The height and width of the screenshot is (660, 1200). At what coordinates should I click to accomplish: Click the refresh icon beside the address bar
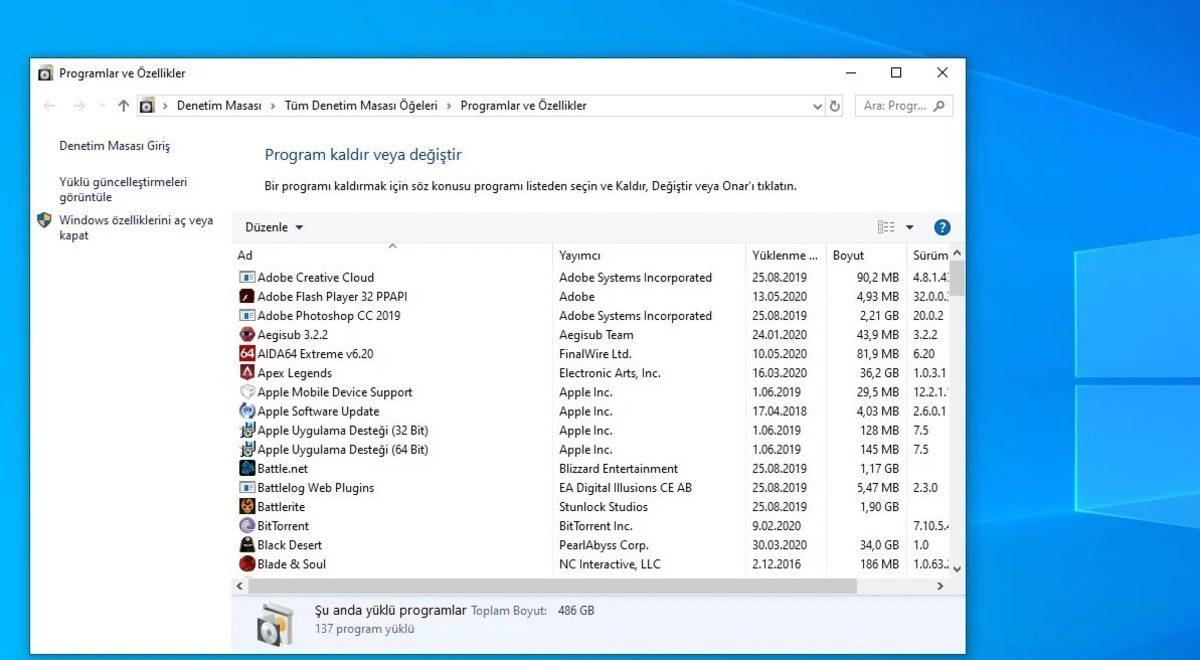coord(835,105)
